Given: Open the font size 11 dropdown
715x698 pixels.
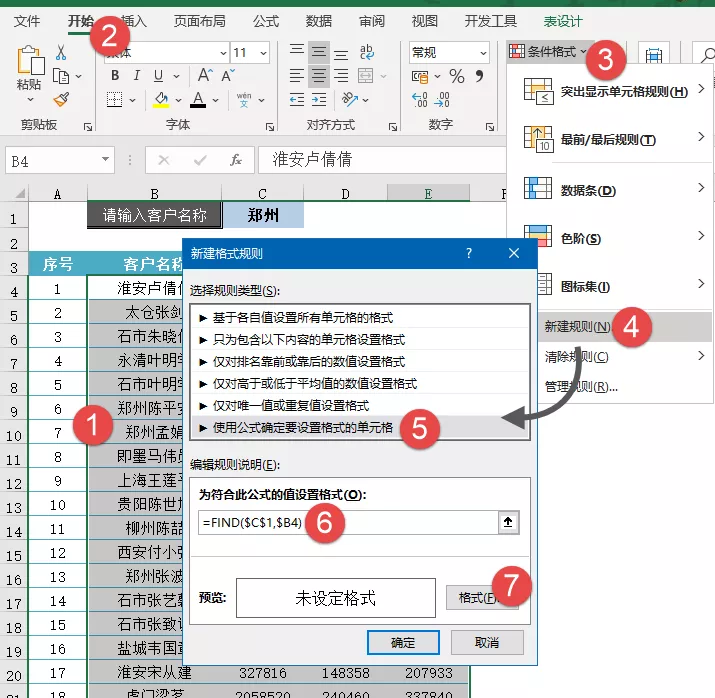Looking at the screenshot, I should point(263,53).
